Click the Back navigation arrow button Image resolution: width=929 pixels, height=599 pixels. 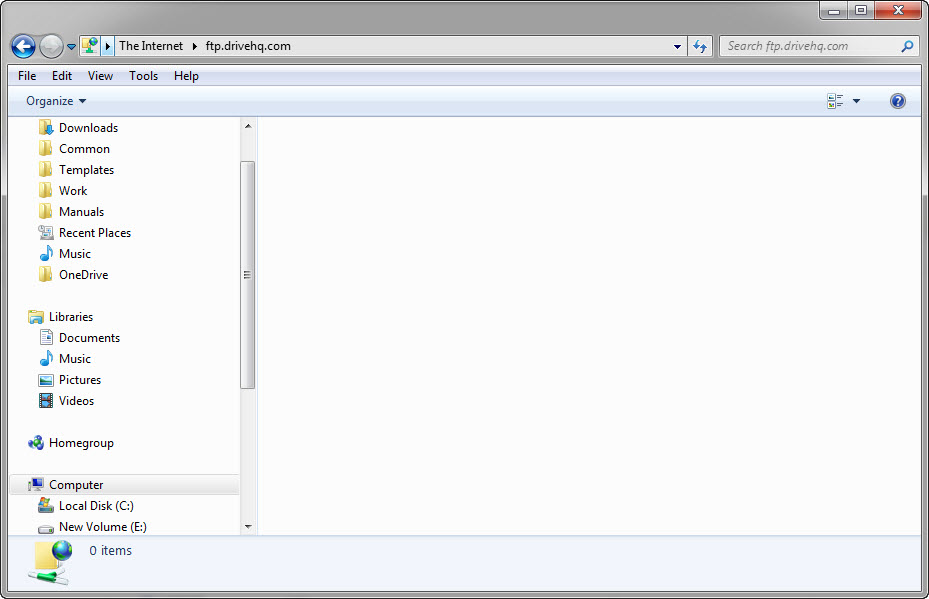[x=23, y=46]
